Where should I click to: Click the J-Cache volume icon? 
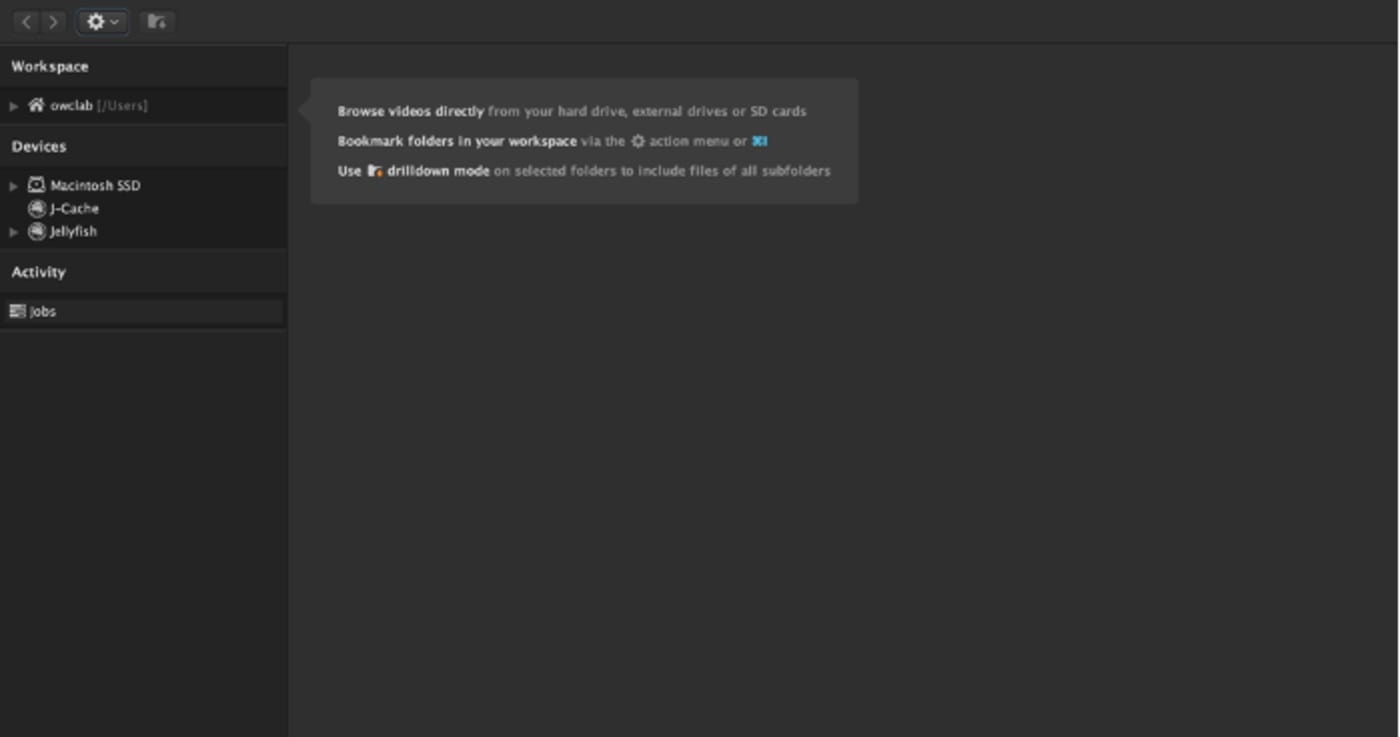(x=37, y=208)
